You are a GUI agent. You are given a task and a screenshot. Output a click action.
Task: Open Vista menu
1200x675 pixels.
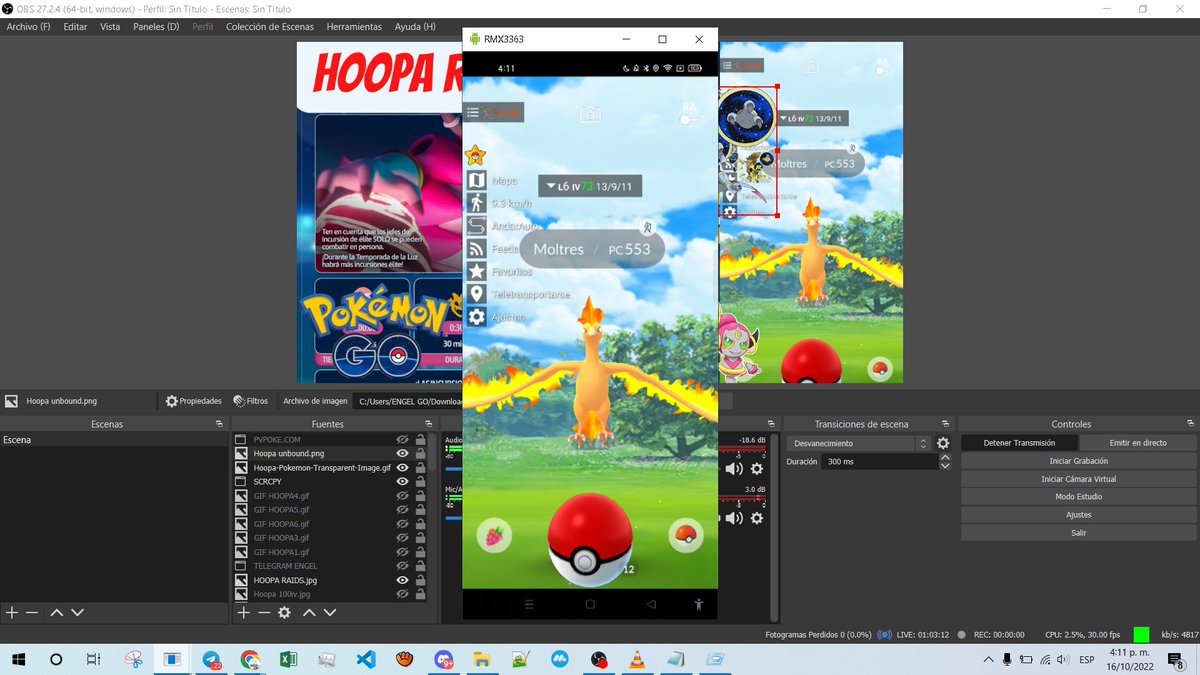point(110,26)
